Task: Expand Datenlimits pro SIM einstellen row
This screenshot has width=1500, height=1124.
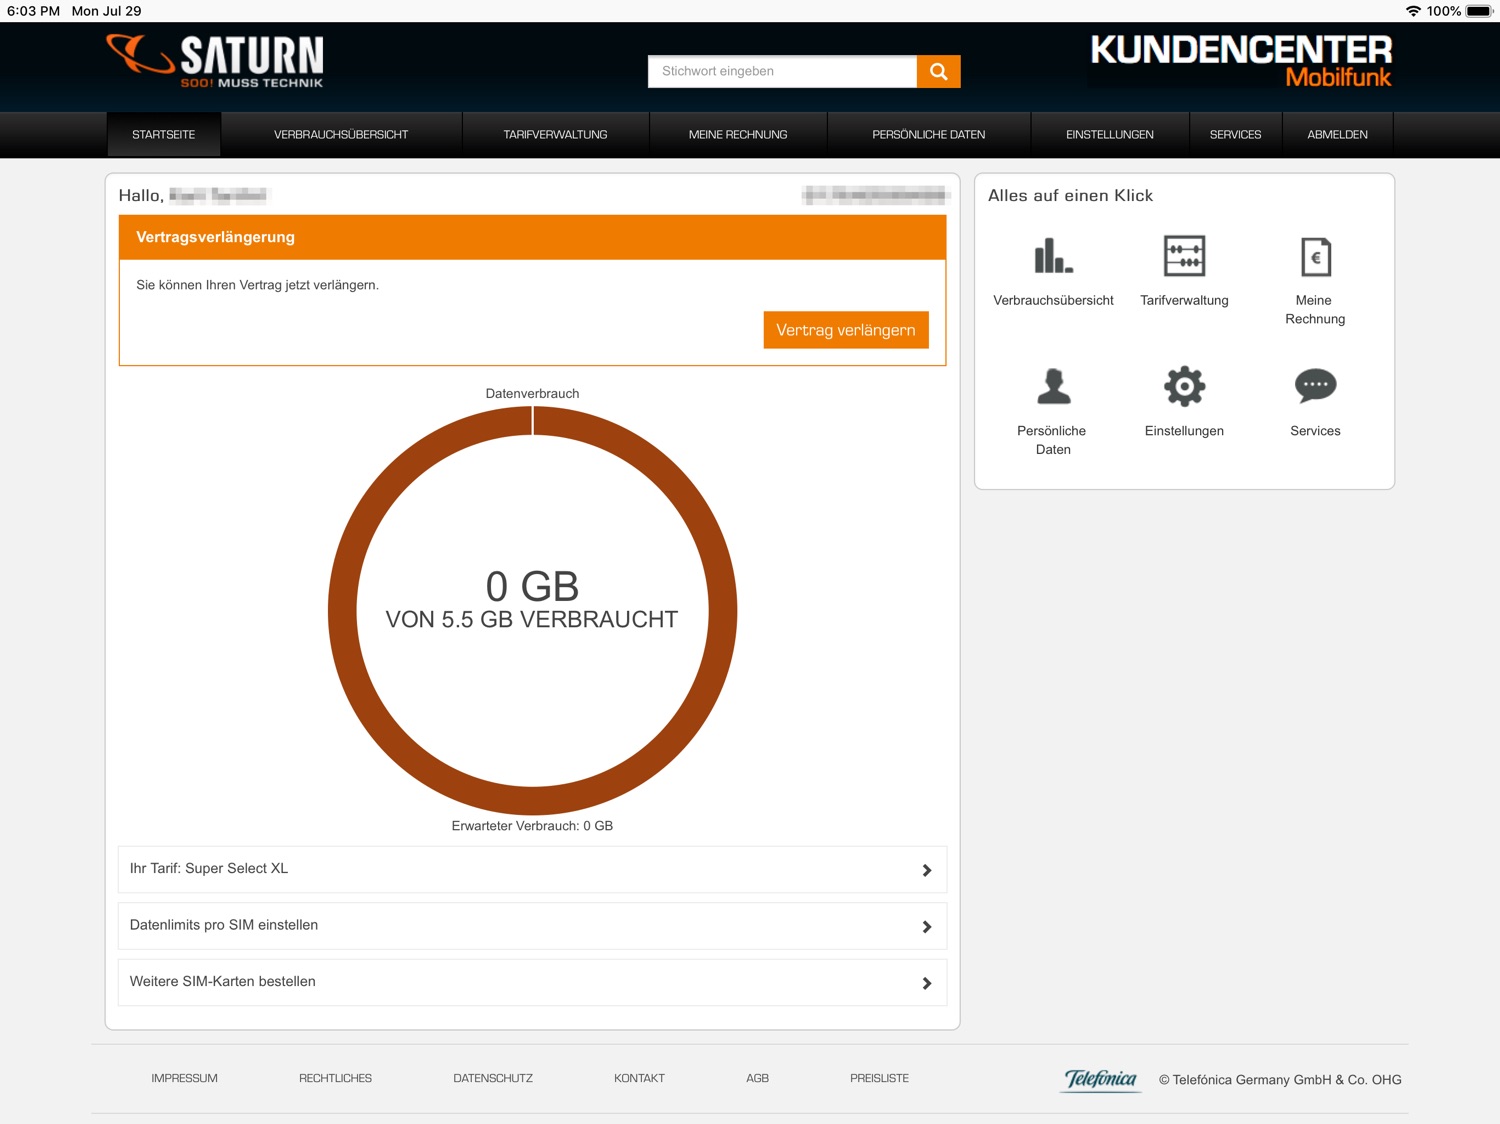Action: pyautogui.click(x=532, y=926)
